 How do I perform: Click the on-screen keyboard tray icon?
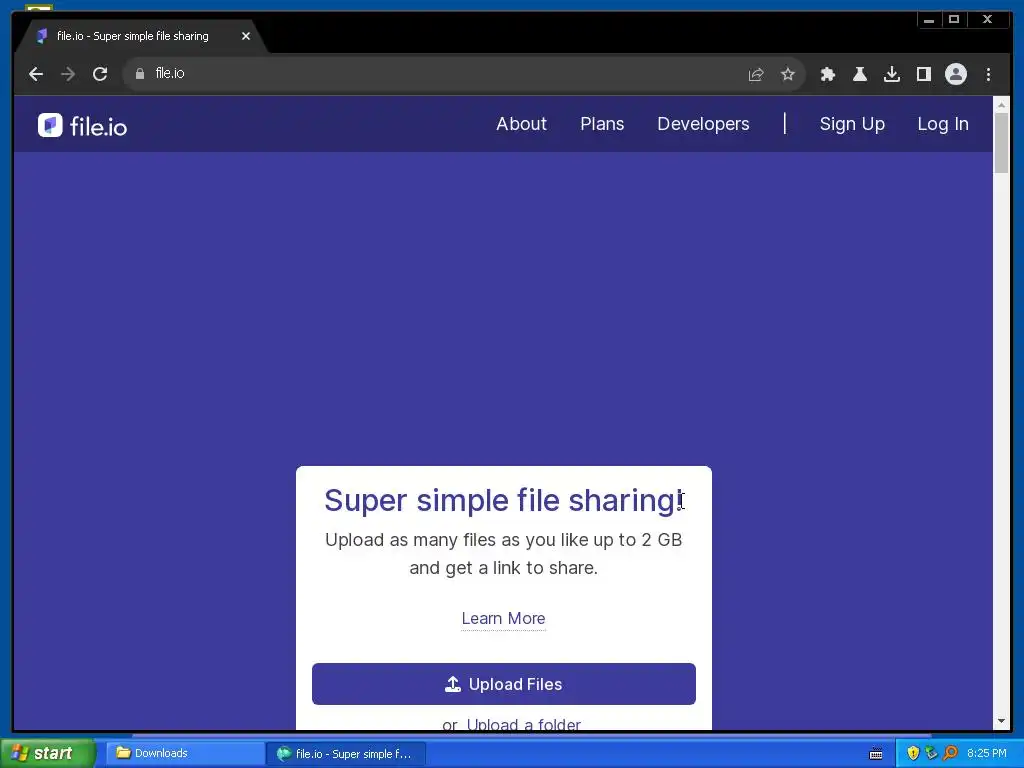click(876, 754)
